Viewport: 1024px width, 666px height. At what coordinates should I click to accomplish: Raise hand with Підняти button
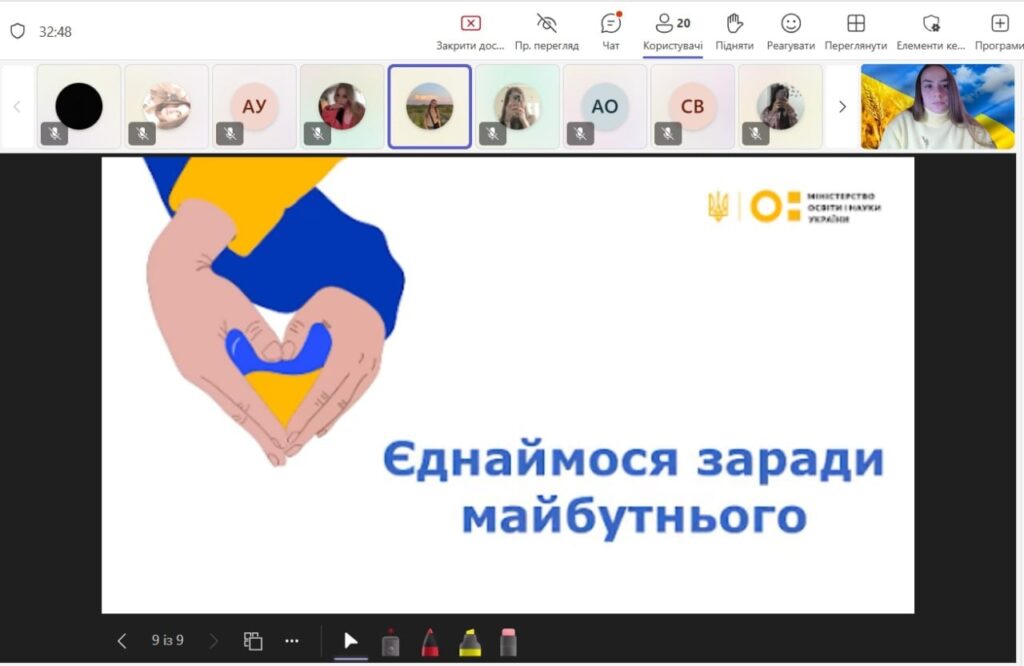(734, 31)
